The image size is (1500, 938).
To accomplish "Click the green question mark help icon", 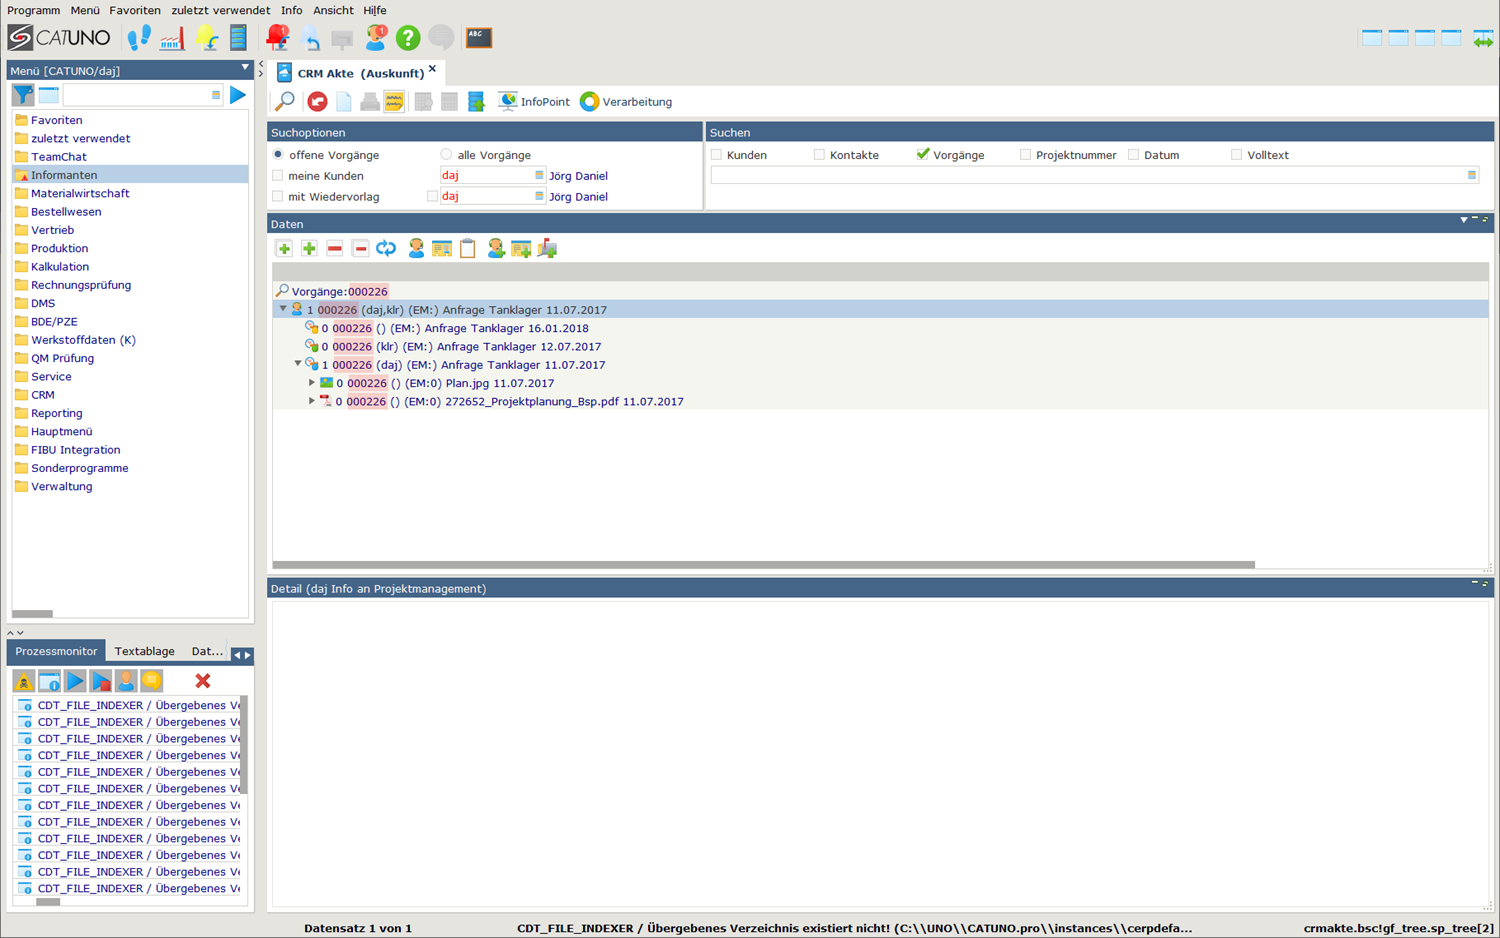I will [x=407, y=38].
